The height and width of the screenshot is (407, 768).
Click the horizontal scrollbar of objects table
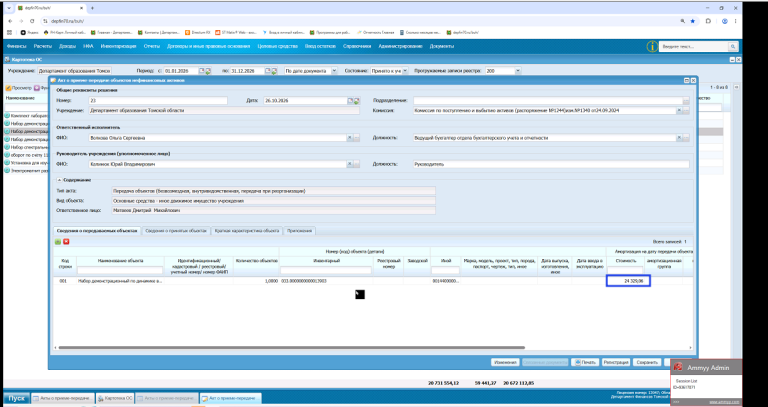[291, 348]
